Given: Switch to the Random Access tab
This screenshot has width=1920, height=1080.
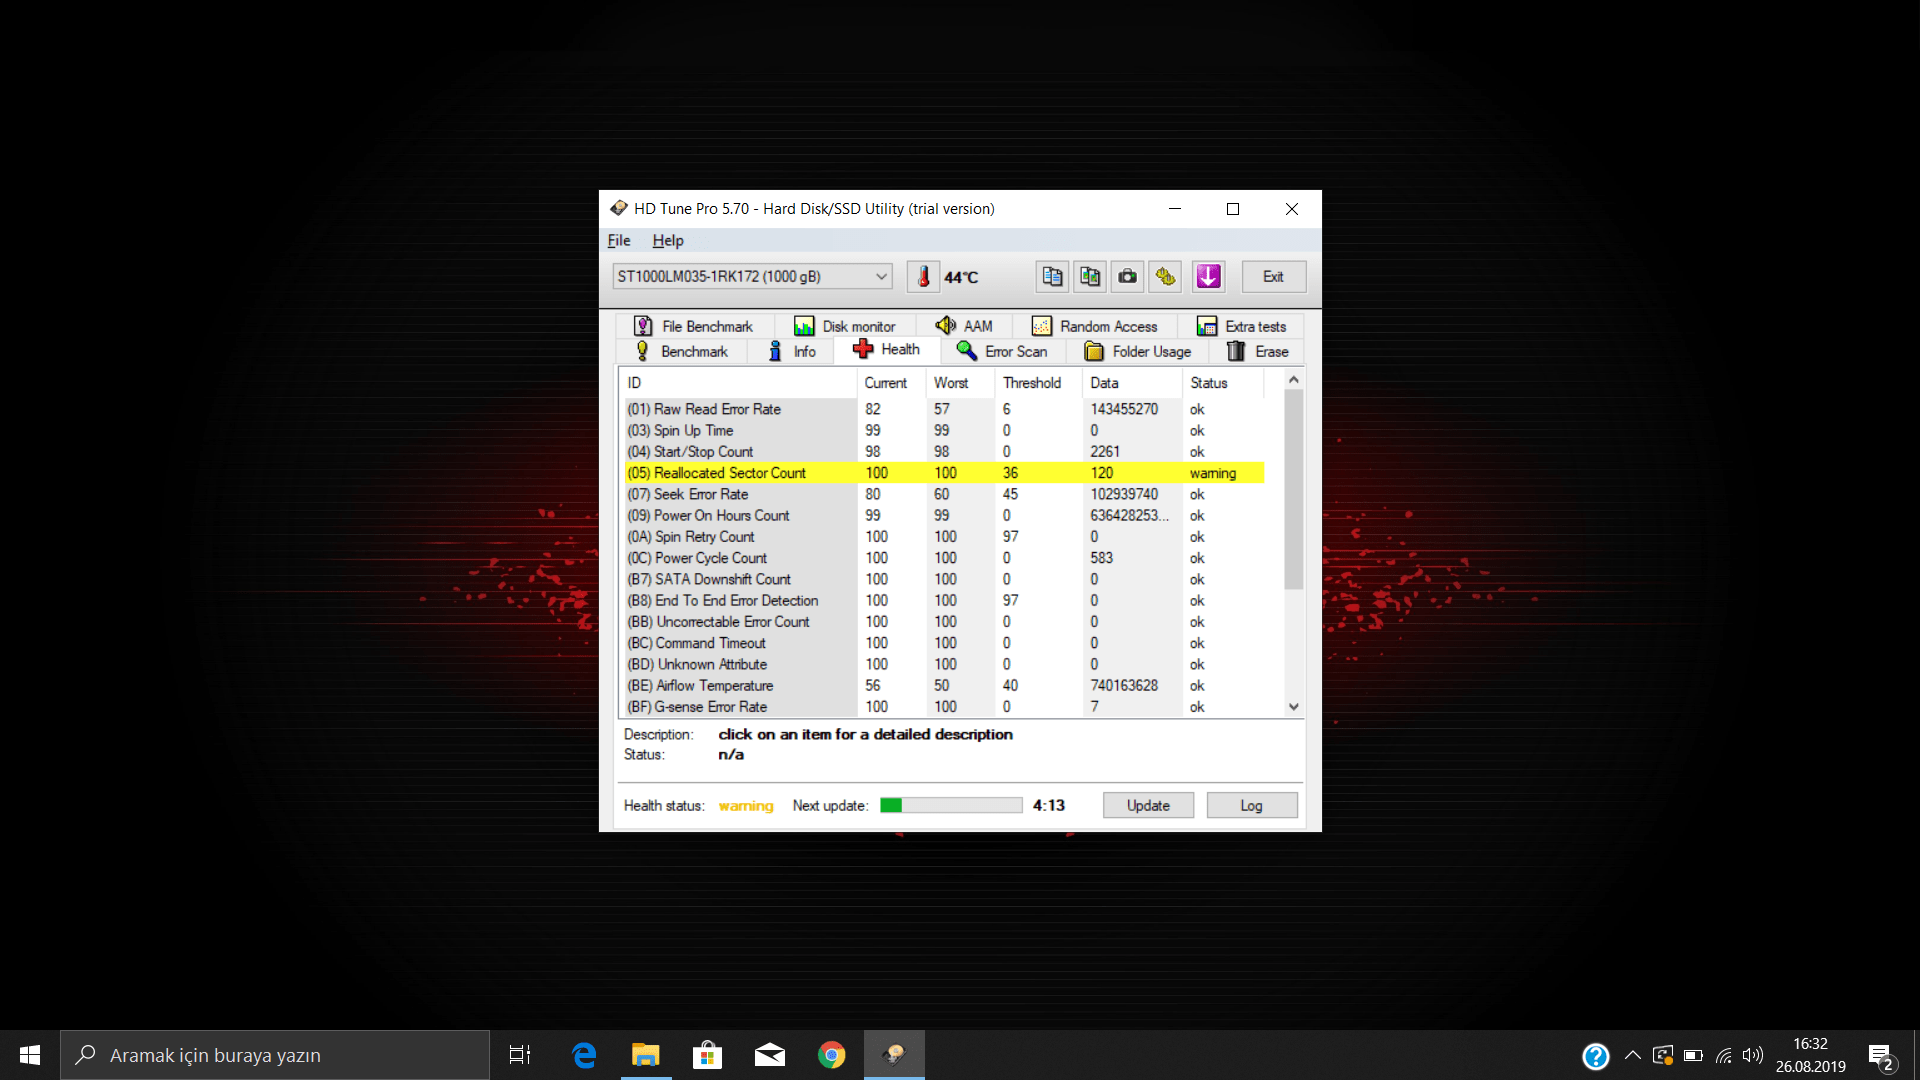Looking at the screenshot, I should click(x=1097, y=325).
